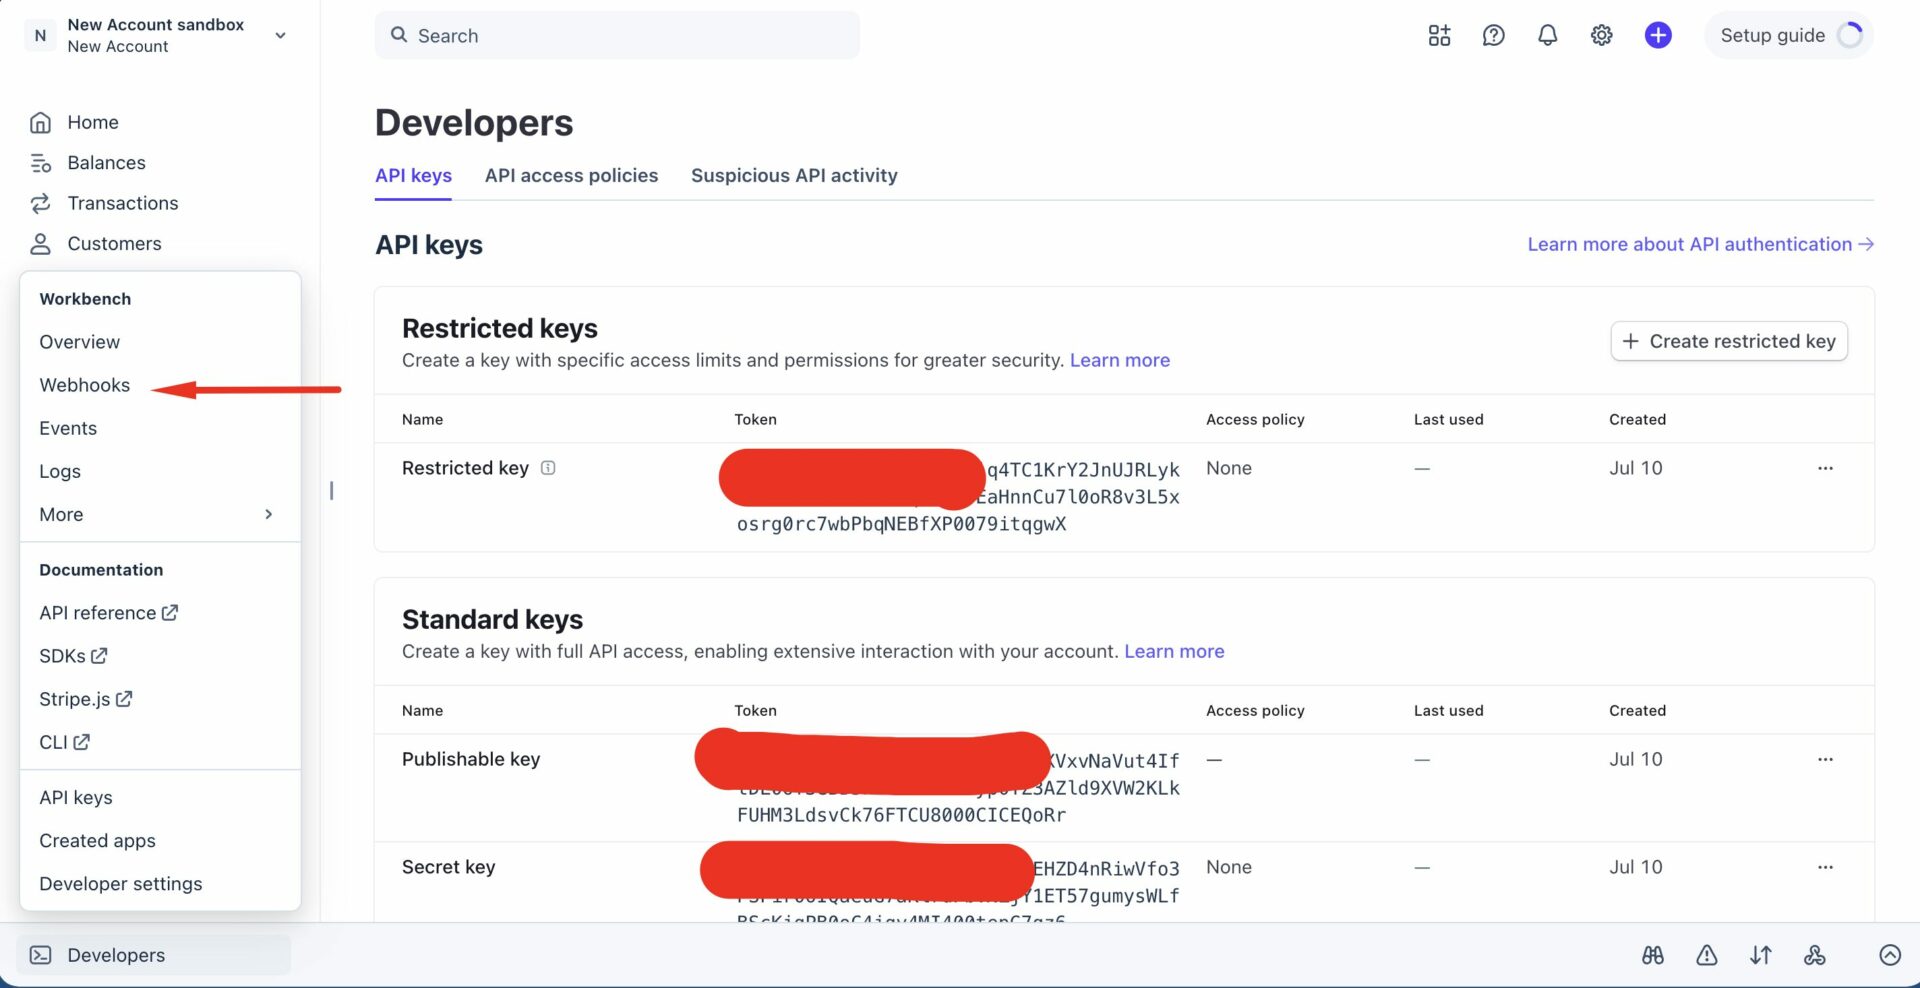1920x988 pixels.
Task: Click the Publishable key name cell
Action: (471, 759)
